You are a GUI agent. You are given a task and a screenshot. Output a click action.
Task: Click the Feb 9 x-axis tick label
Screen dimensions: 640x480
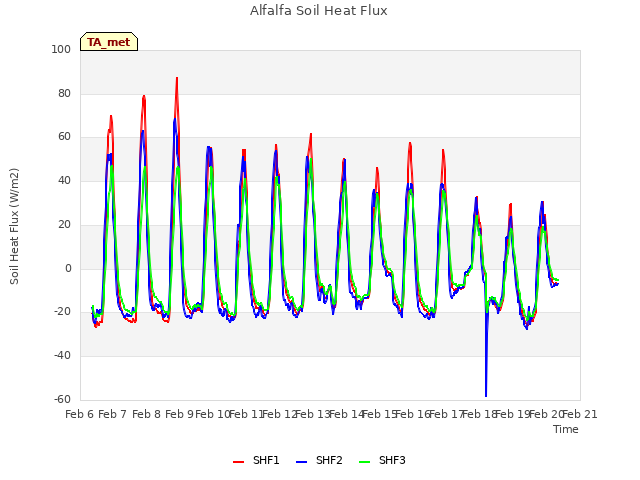(x=180, y=414)
